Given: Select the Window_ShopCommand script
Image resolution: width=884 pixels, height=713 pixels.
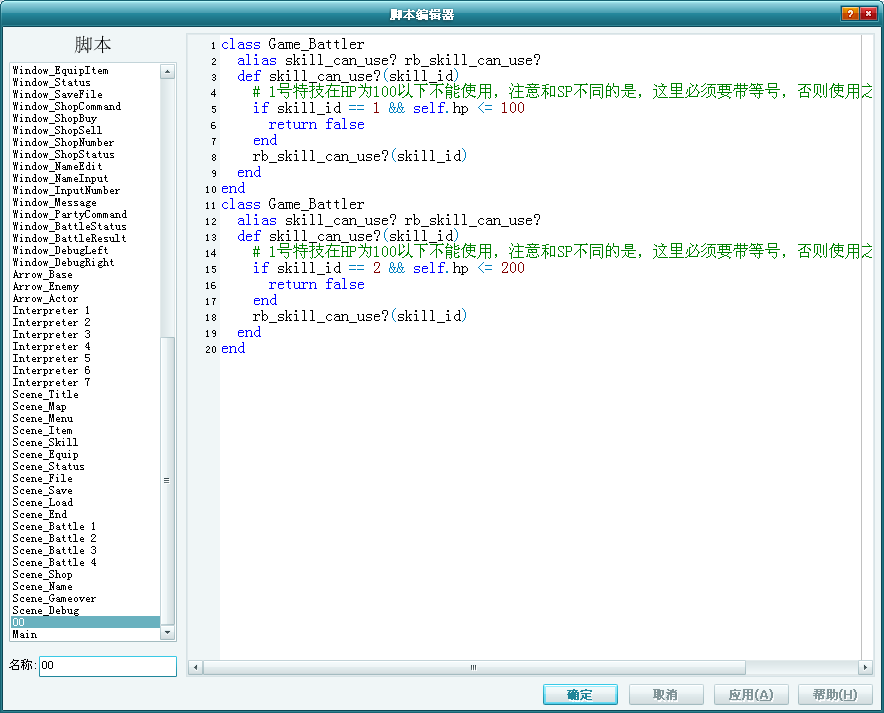Looking at the screenshot, I should [x=85, y=106].
